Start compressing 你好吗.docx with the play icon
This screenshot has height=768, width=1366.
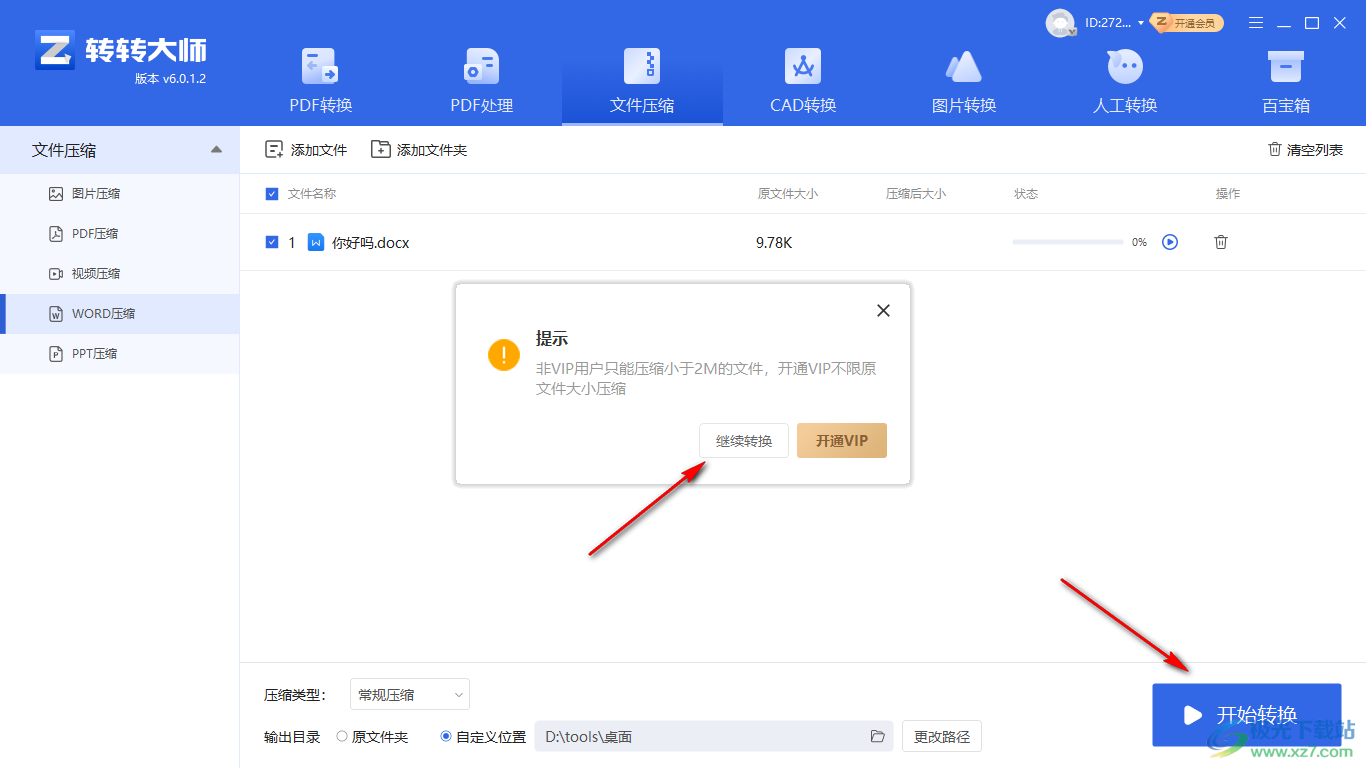tap(1170, 242)
